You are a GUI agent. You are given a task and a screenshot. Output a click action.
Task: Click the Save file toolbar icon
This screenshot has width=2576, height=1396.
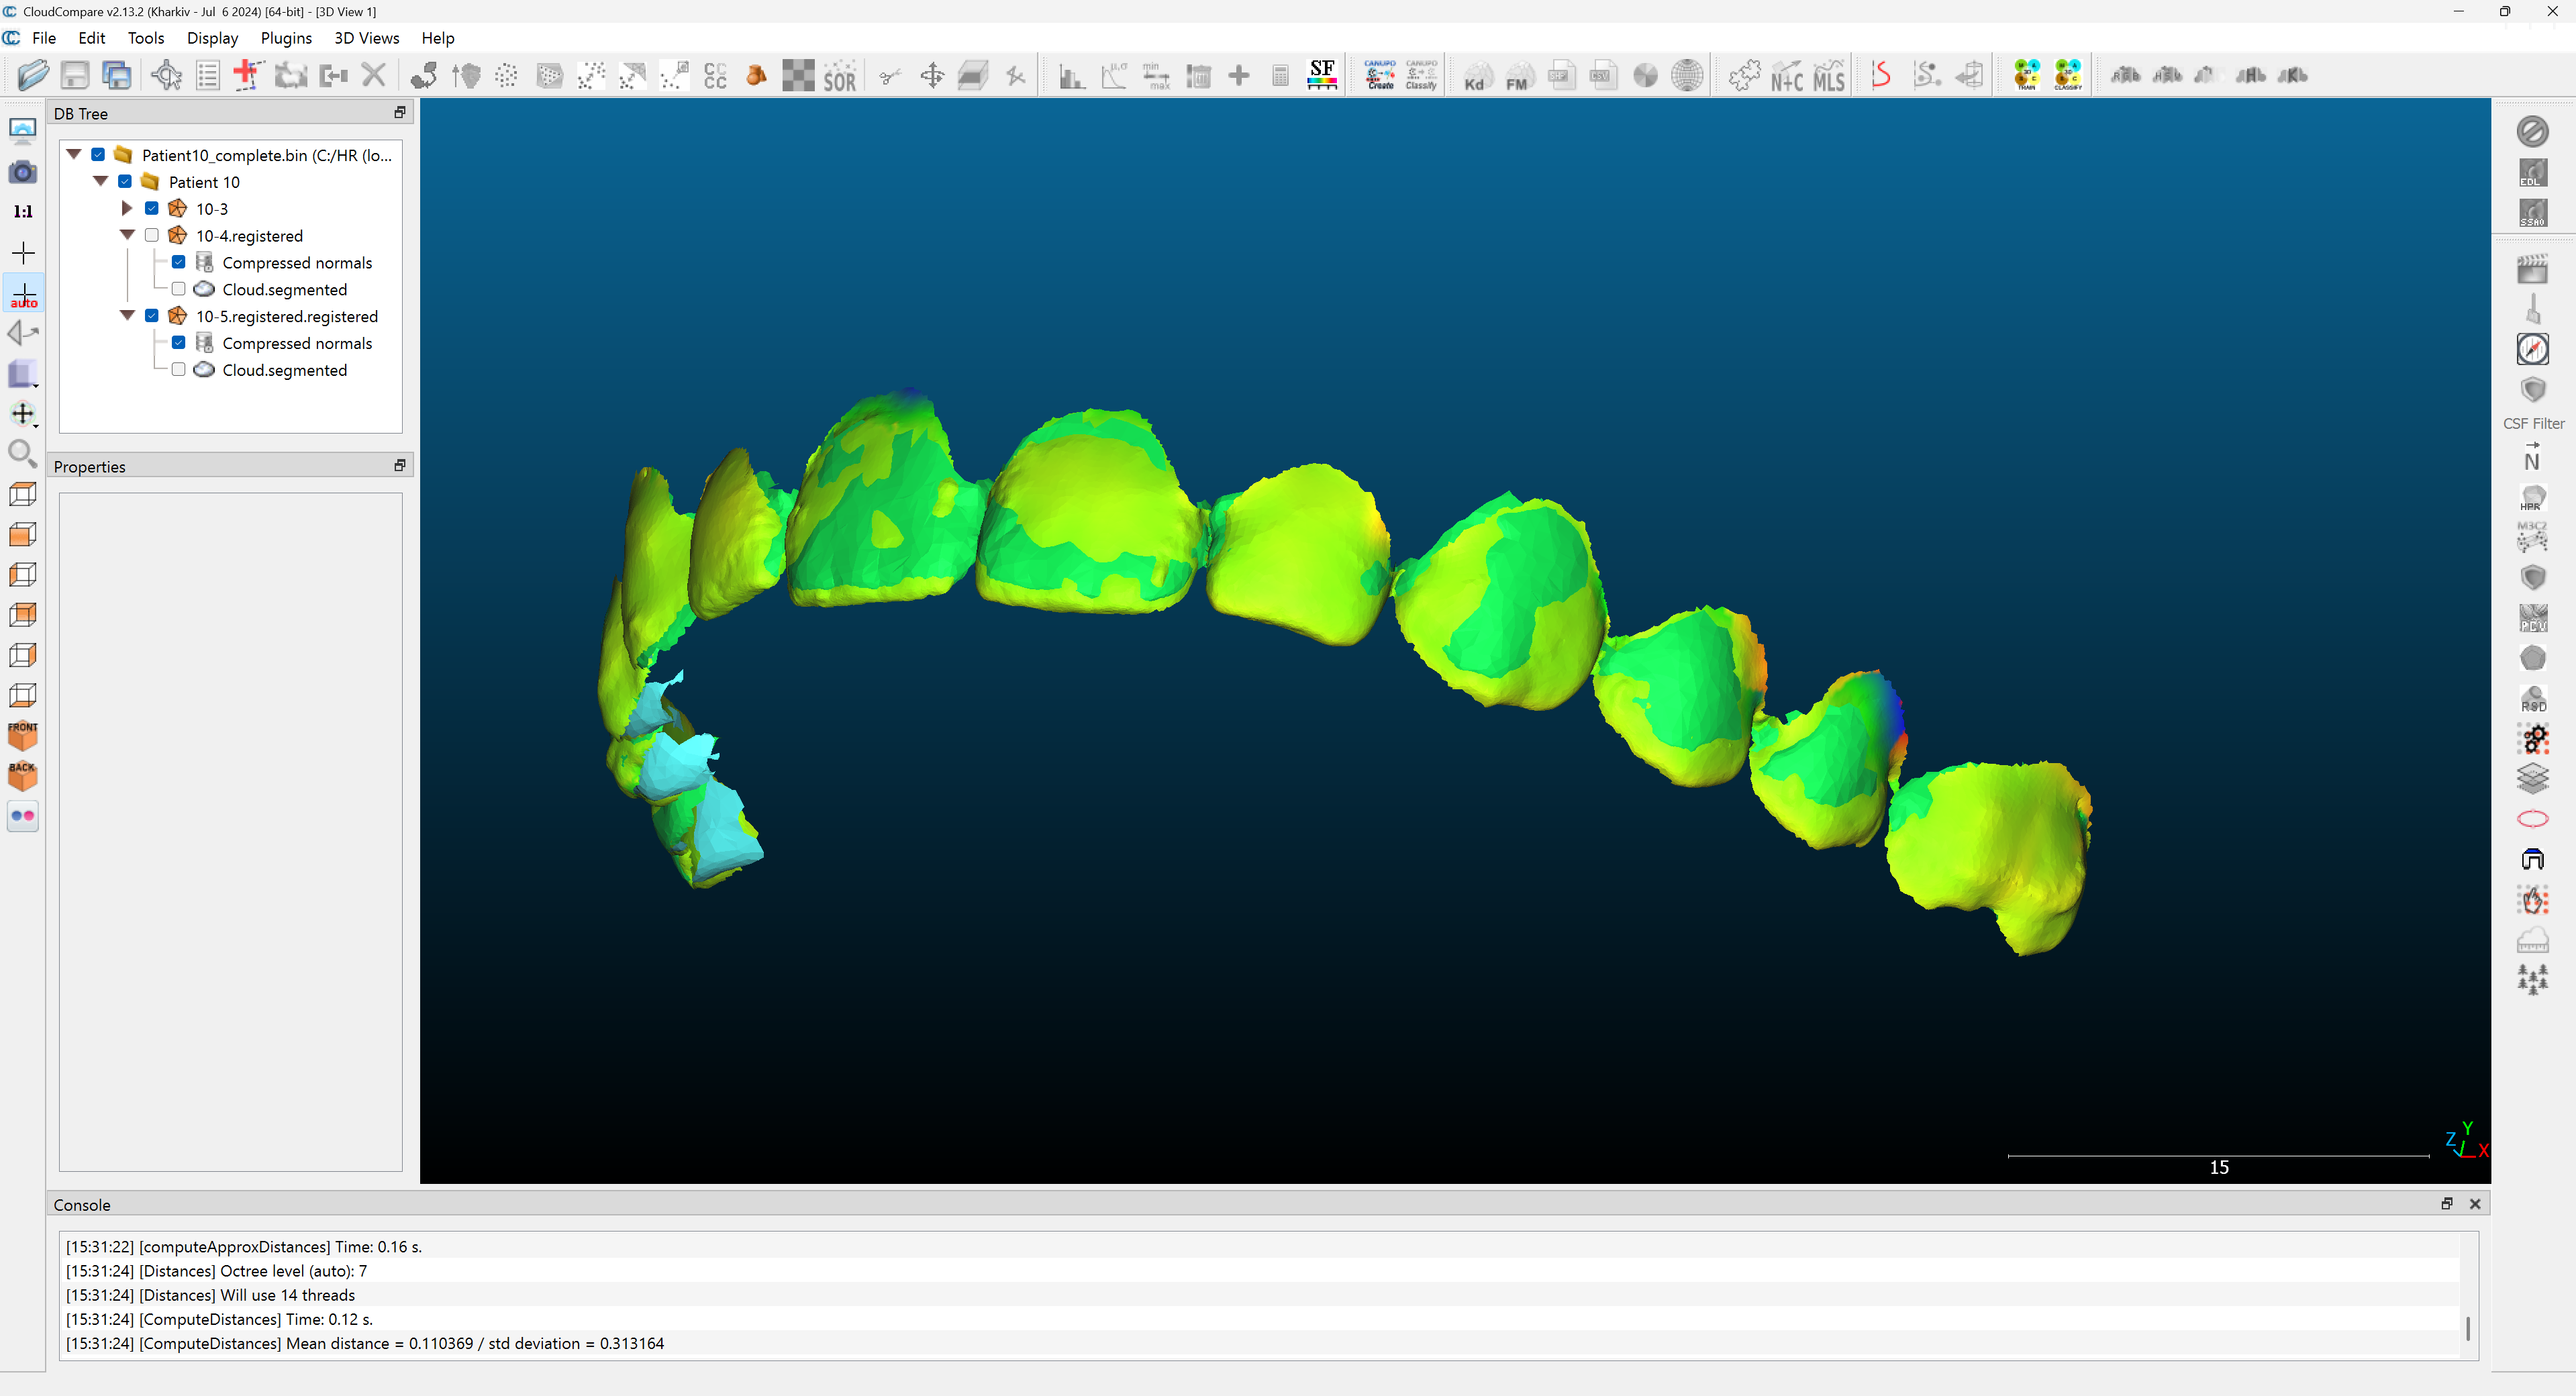point(75,76)
